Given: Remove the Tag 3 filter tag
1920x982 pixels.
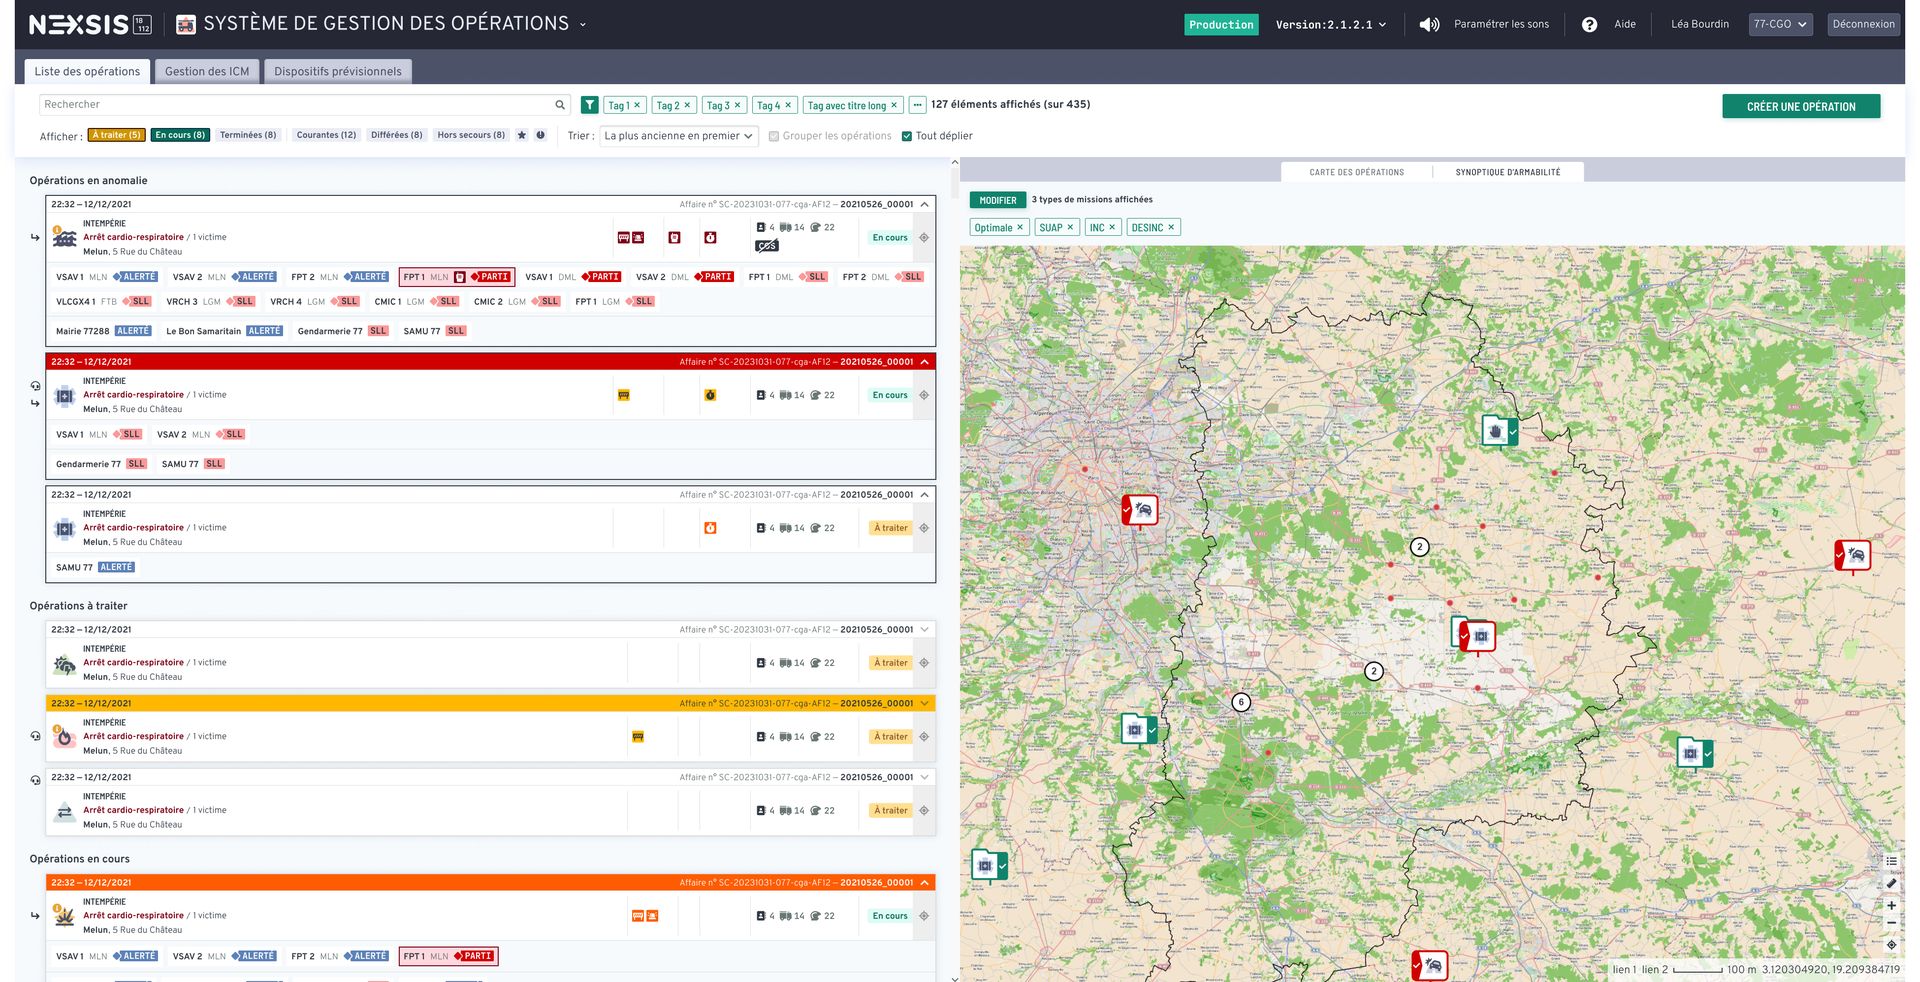Looking at the screenshot, I should click(x=738, y=105).
